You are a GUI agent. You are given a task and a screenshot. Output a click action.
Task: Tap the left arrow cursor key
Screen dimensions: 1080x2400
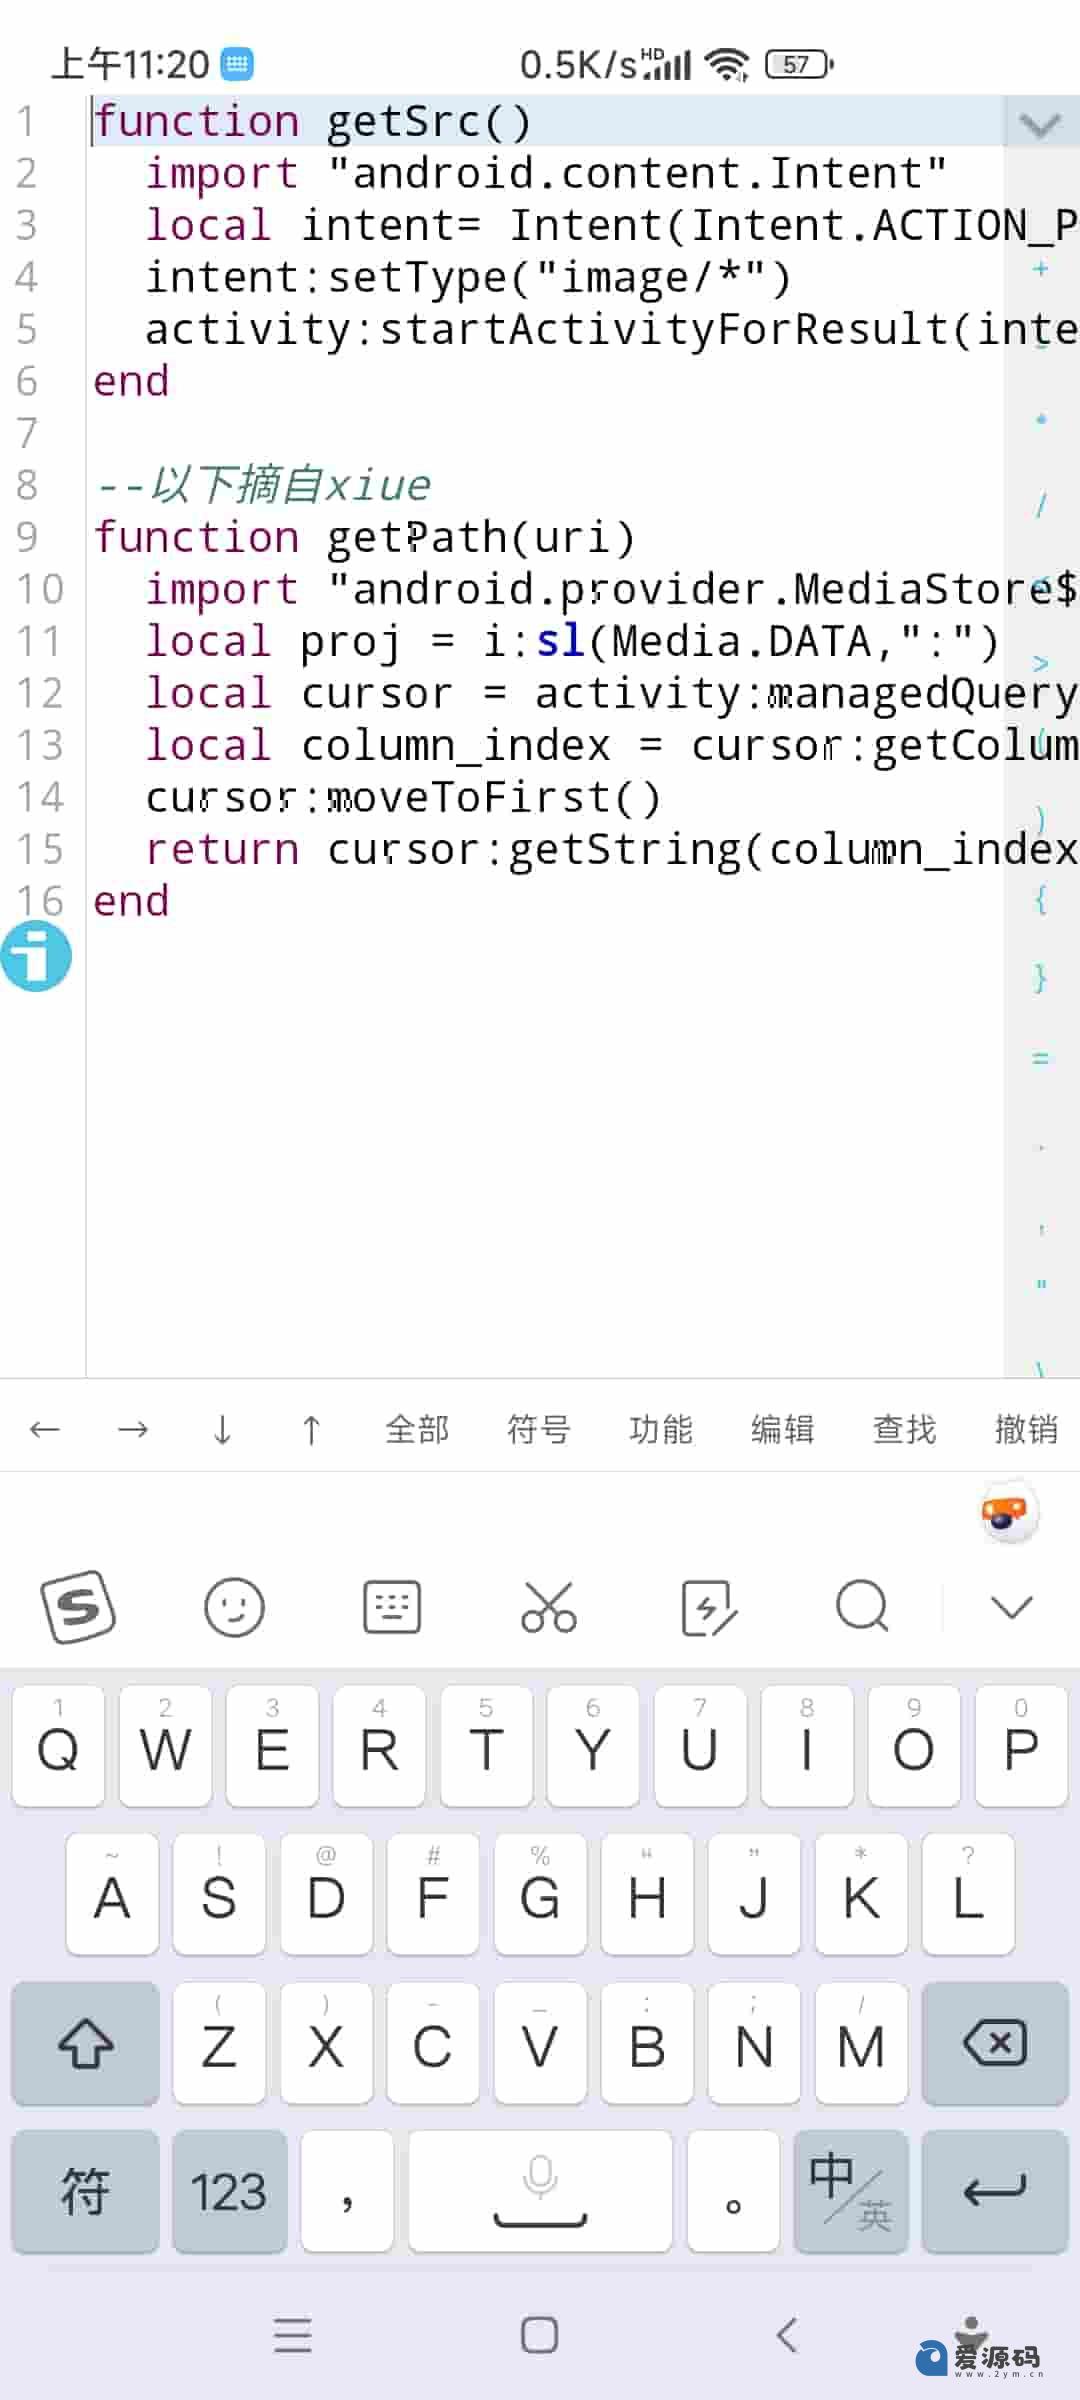(45, 1429)
